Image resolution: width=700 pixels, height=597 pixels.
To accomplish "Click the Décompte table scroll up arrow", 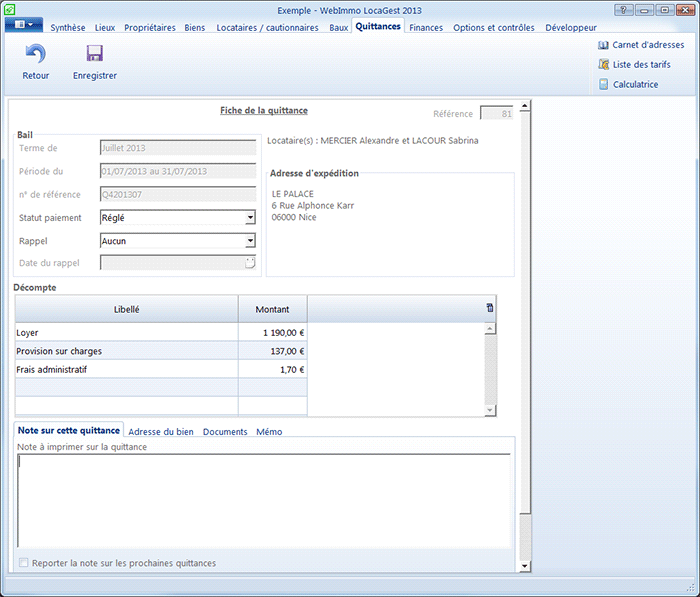I will (490, 329).
